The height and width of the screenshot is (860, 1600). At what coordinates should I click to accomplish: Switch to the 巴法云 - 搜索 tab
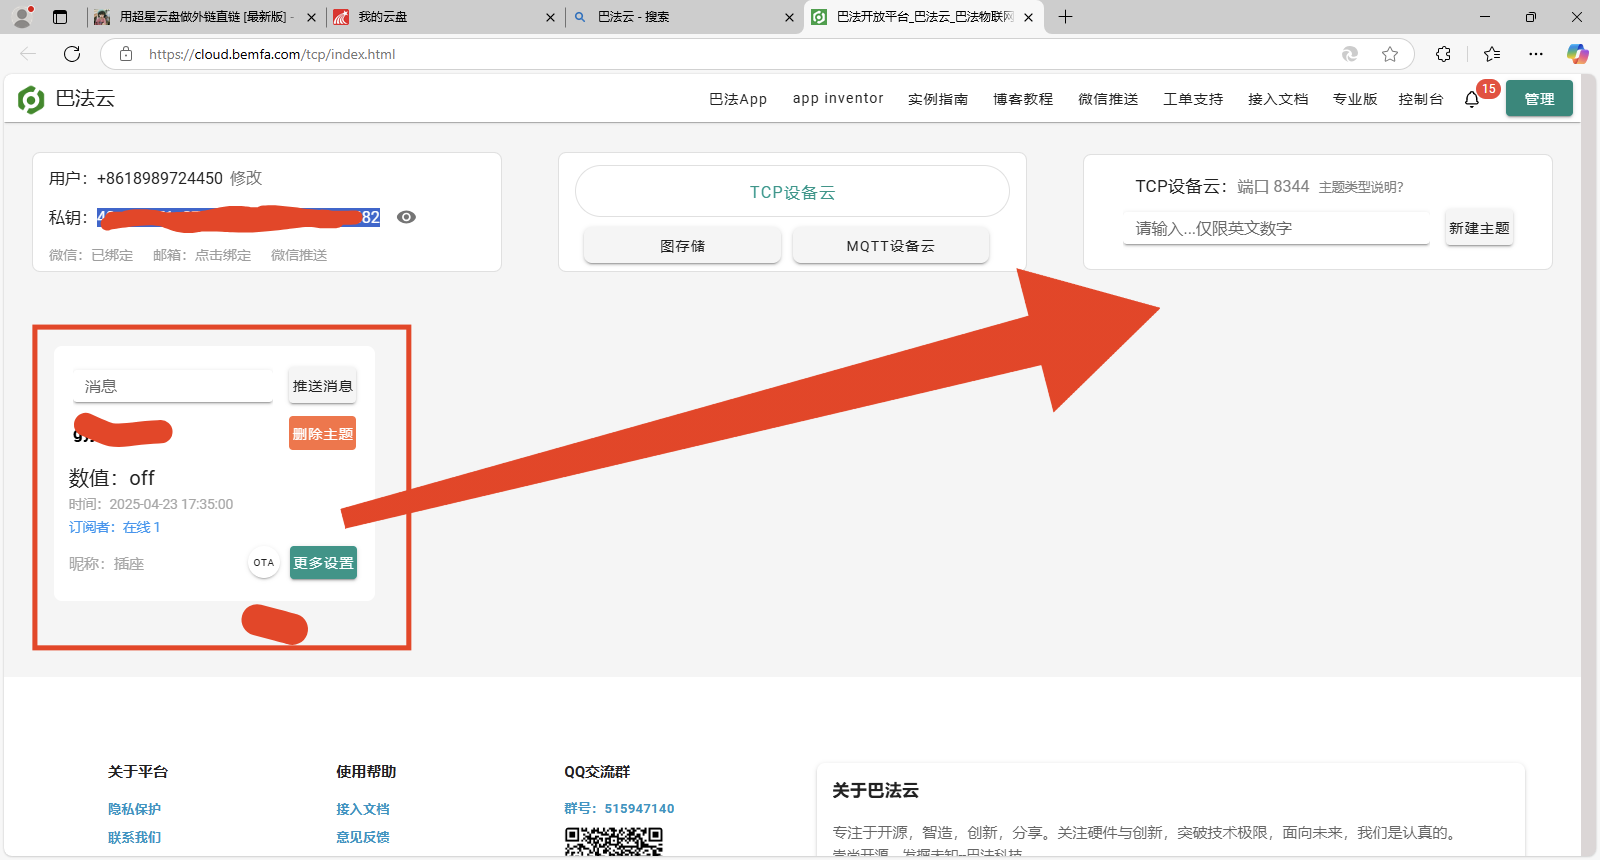point(683,17)
